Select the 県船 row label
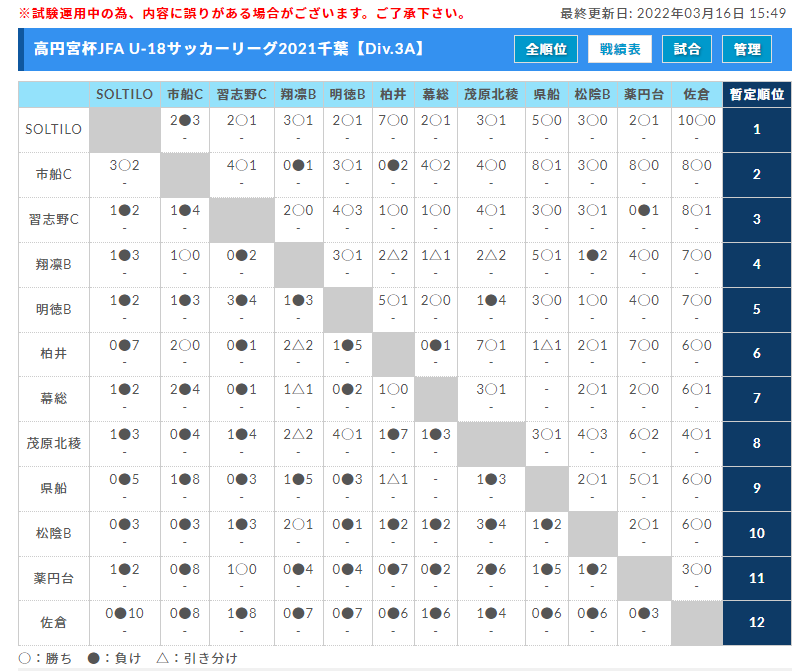 54,488
